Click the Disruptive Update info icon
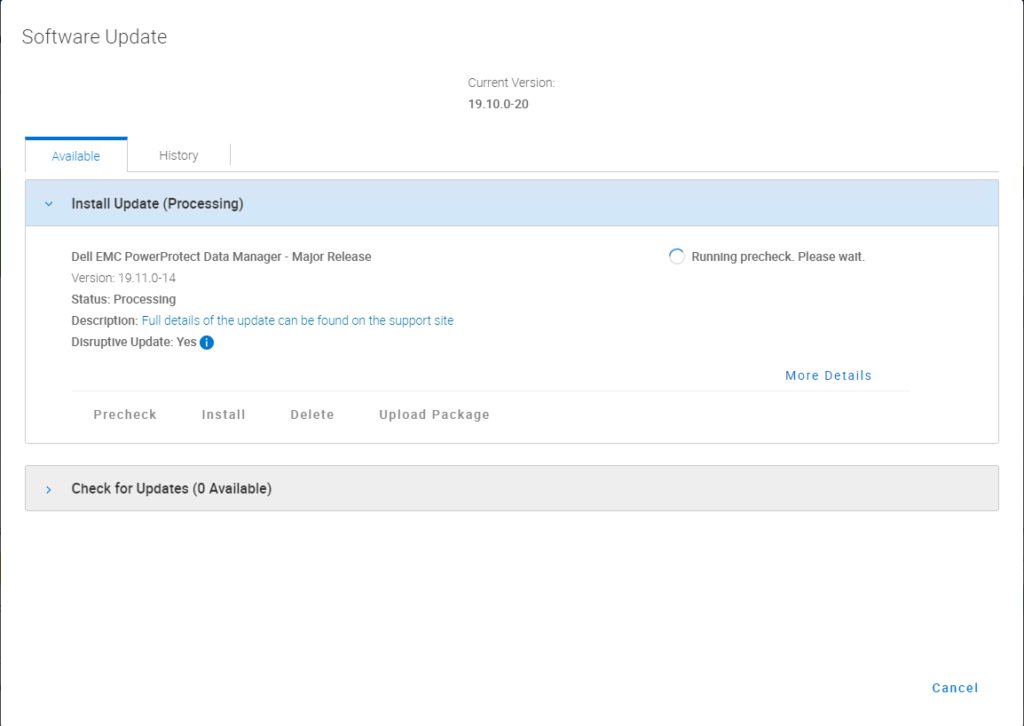This screenshot has width=1024, height=726. pos(206,342)
